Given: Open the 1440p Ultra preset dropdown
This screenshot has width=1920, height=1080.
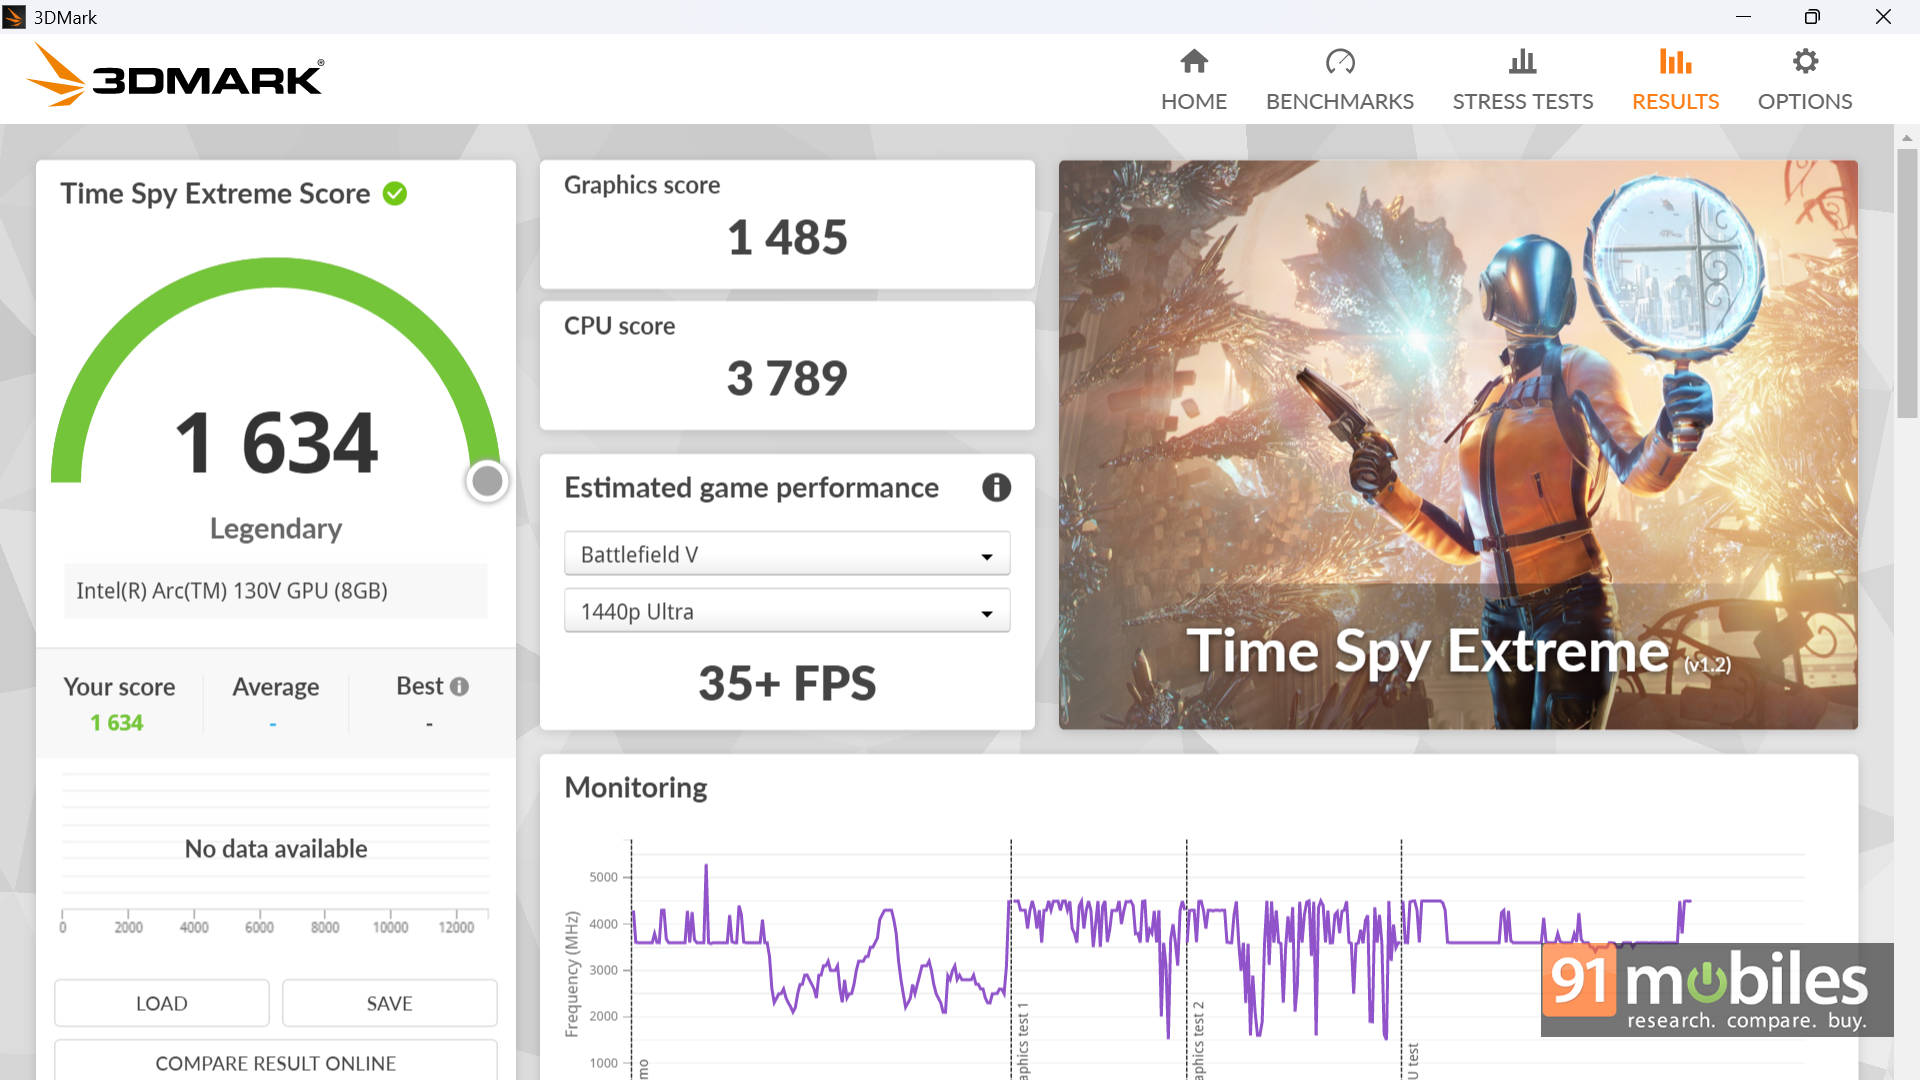Looking at the screenshot, I should [x=786, y=611].
